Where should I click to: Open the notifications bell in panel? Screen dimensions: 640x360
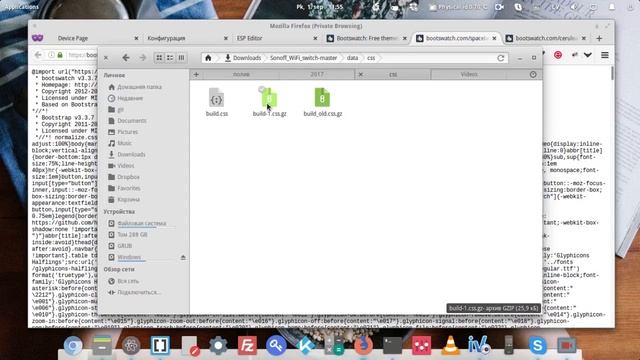pos(612,7)
